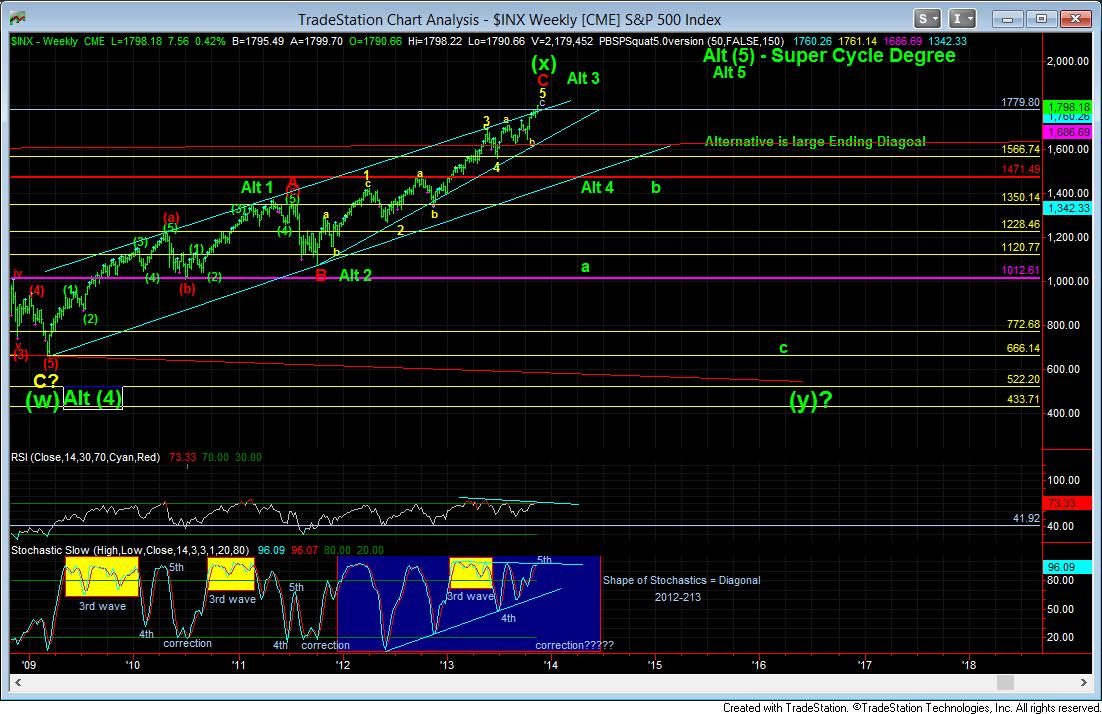The image size is (1102, 714).
Task: Click the TradeStation chart icon in title bar
Action: click(x=17, y=18)
